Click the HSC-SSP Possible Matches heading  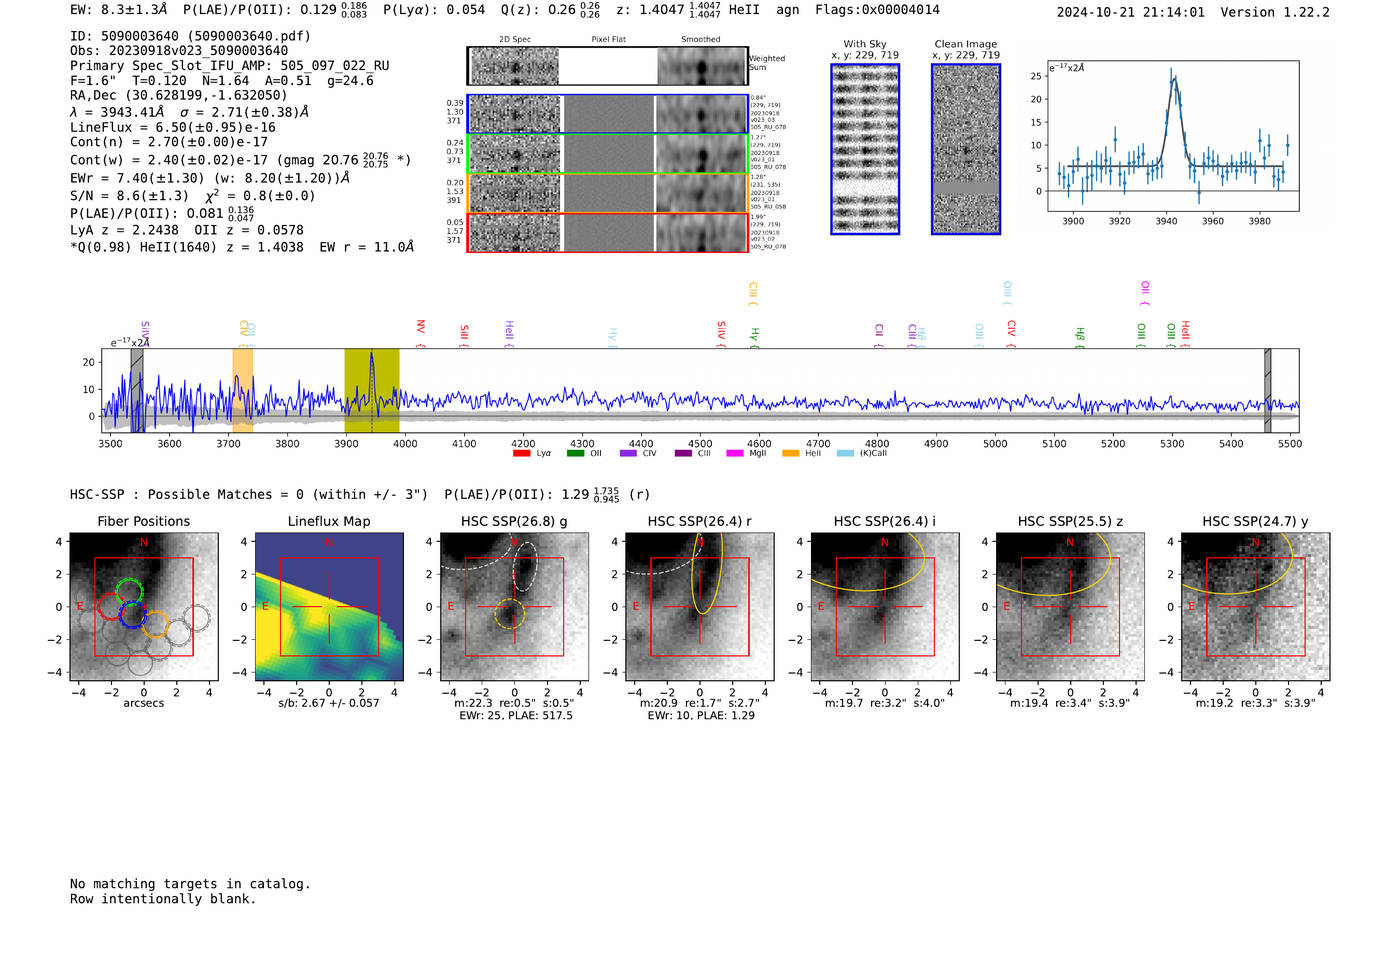point(249,494)
